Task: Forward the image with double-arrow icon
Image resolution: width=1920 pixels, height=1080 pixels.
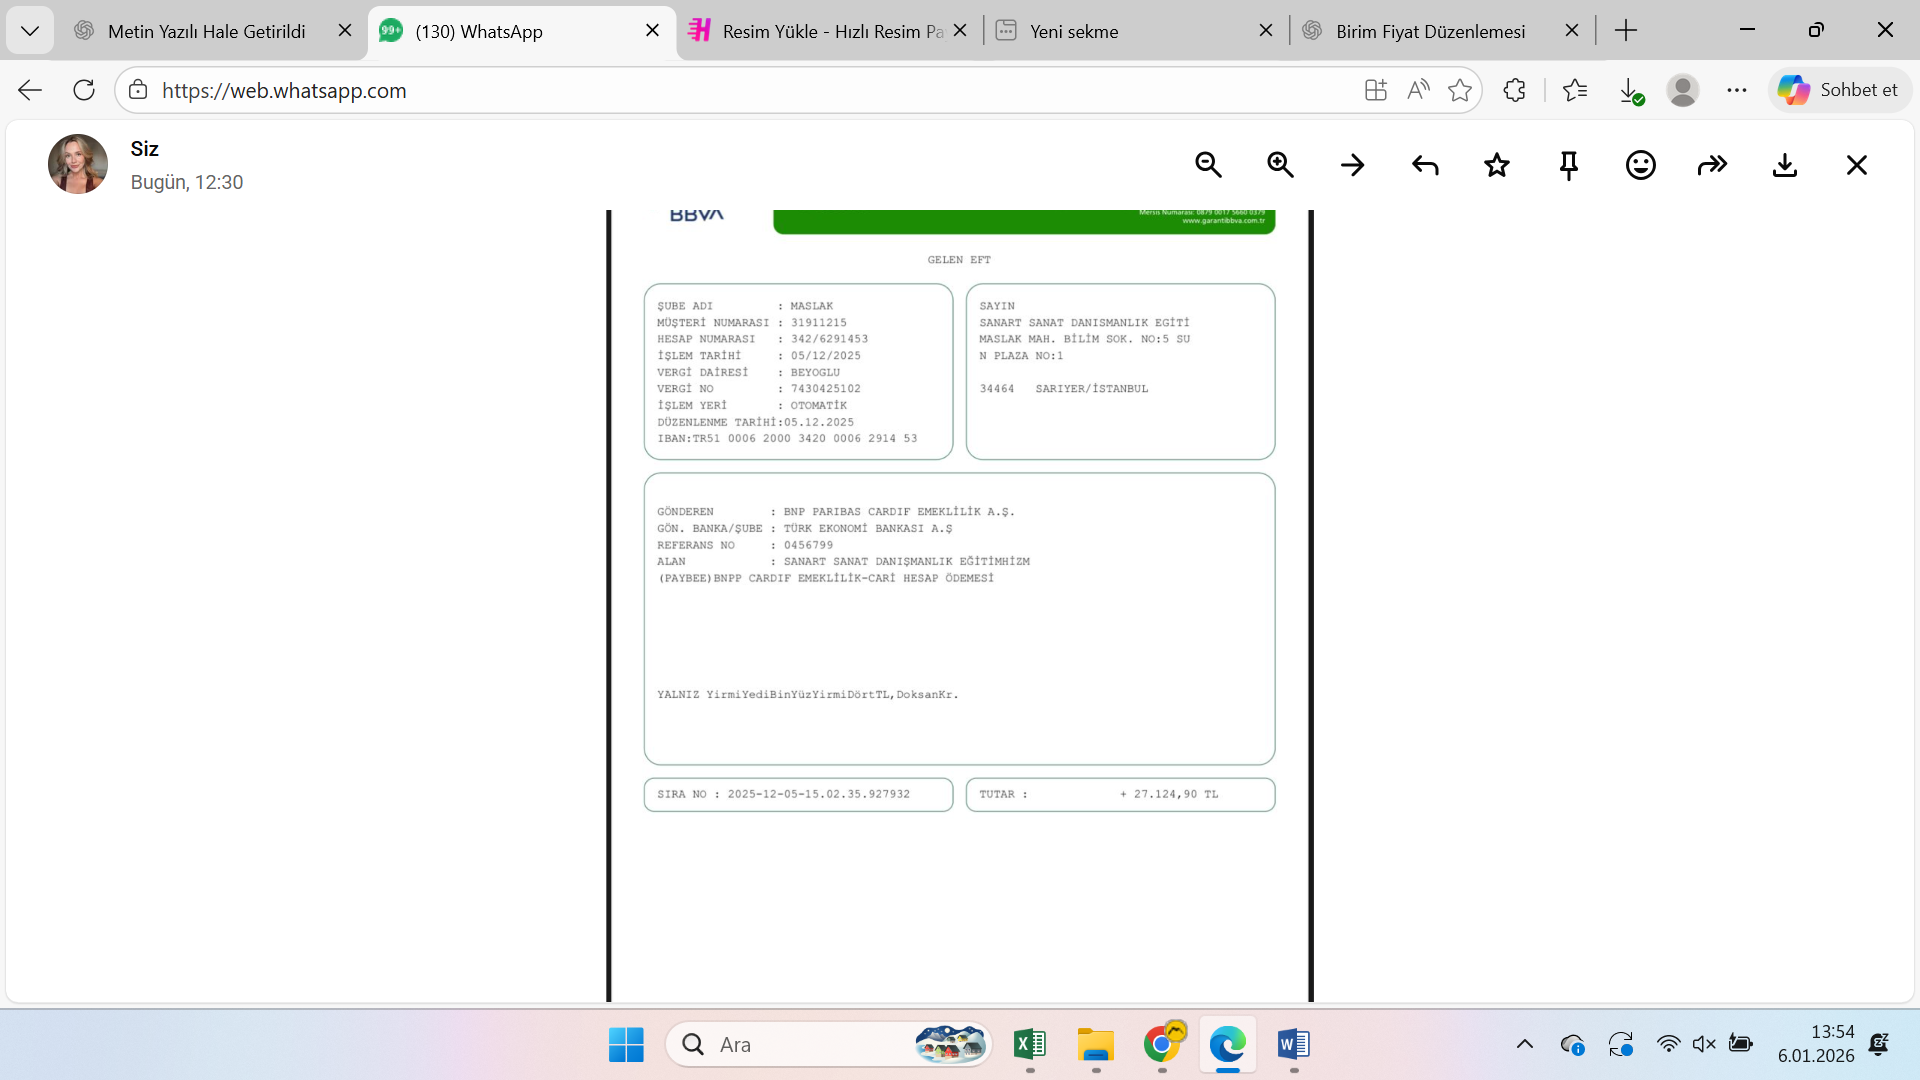Action: click(x=1713, y=165)
